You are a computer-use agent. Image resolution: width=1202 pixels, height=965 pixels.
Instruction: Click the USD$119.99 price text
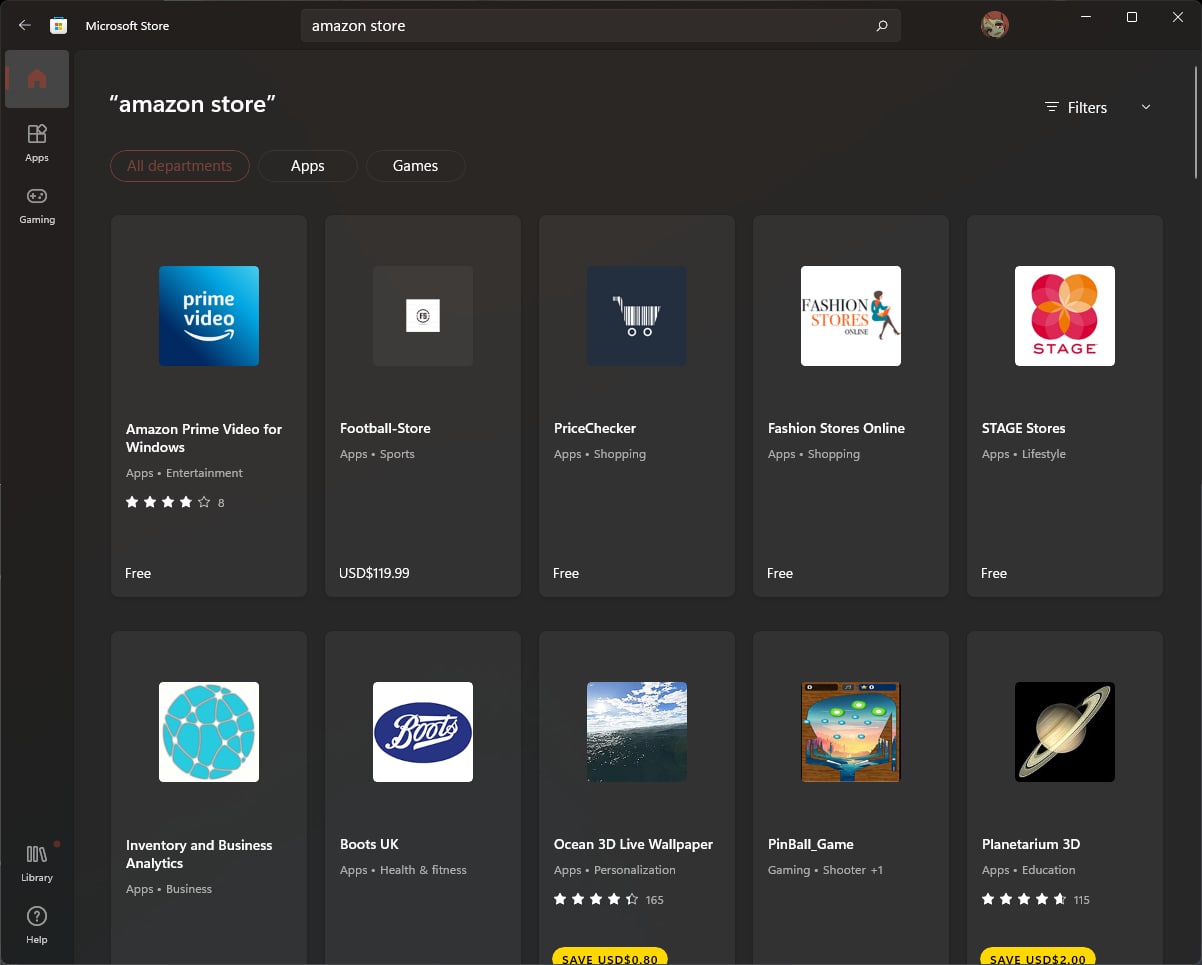[x=375, y=573]
